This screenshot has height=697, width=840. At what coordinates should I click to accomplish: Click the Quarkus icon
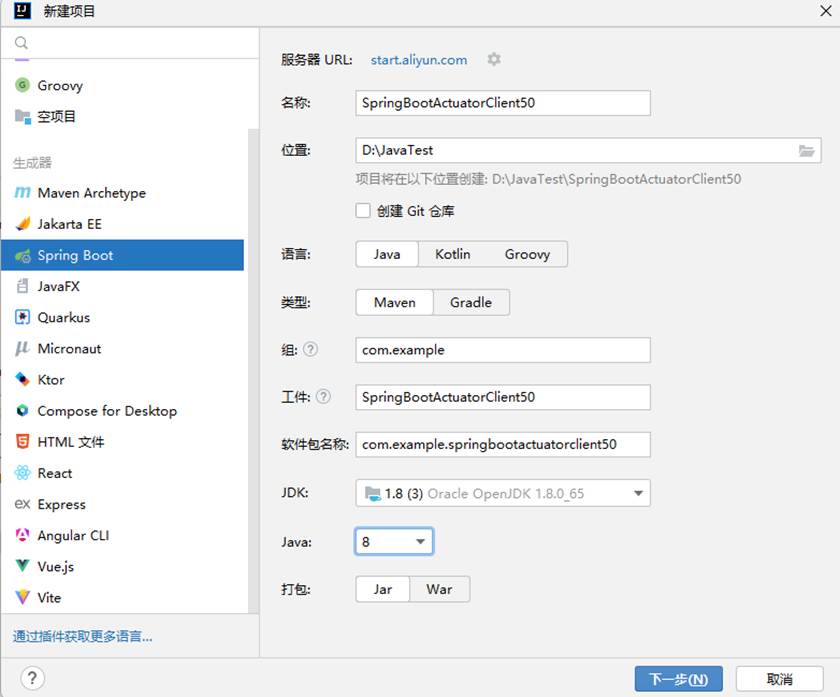[22, 317]
